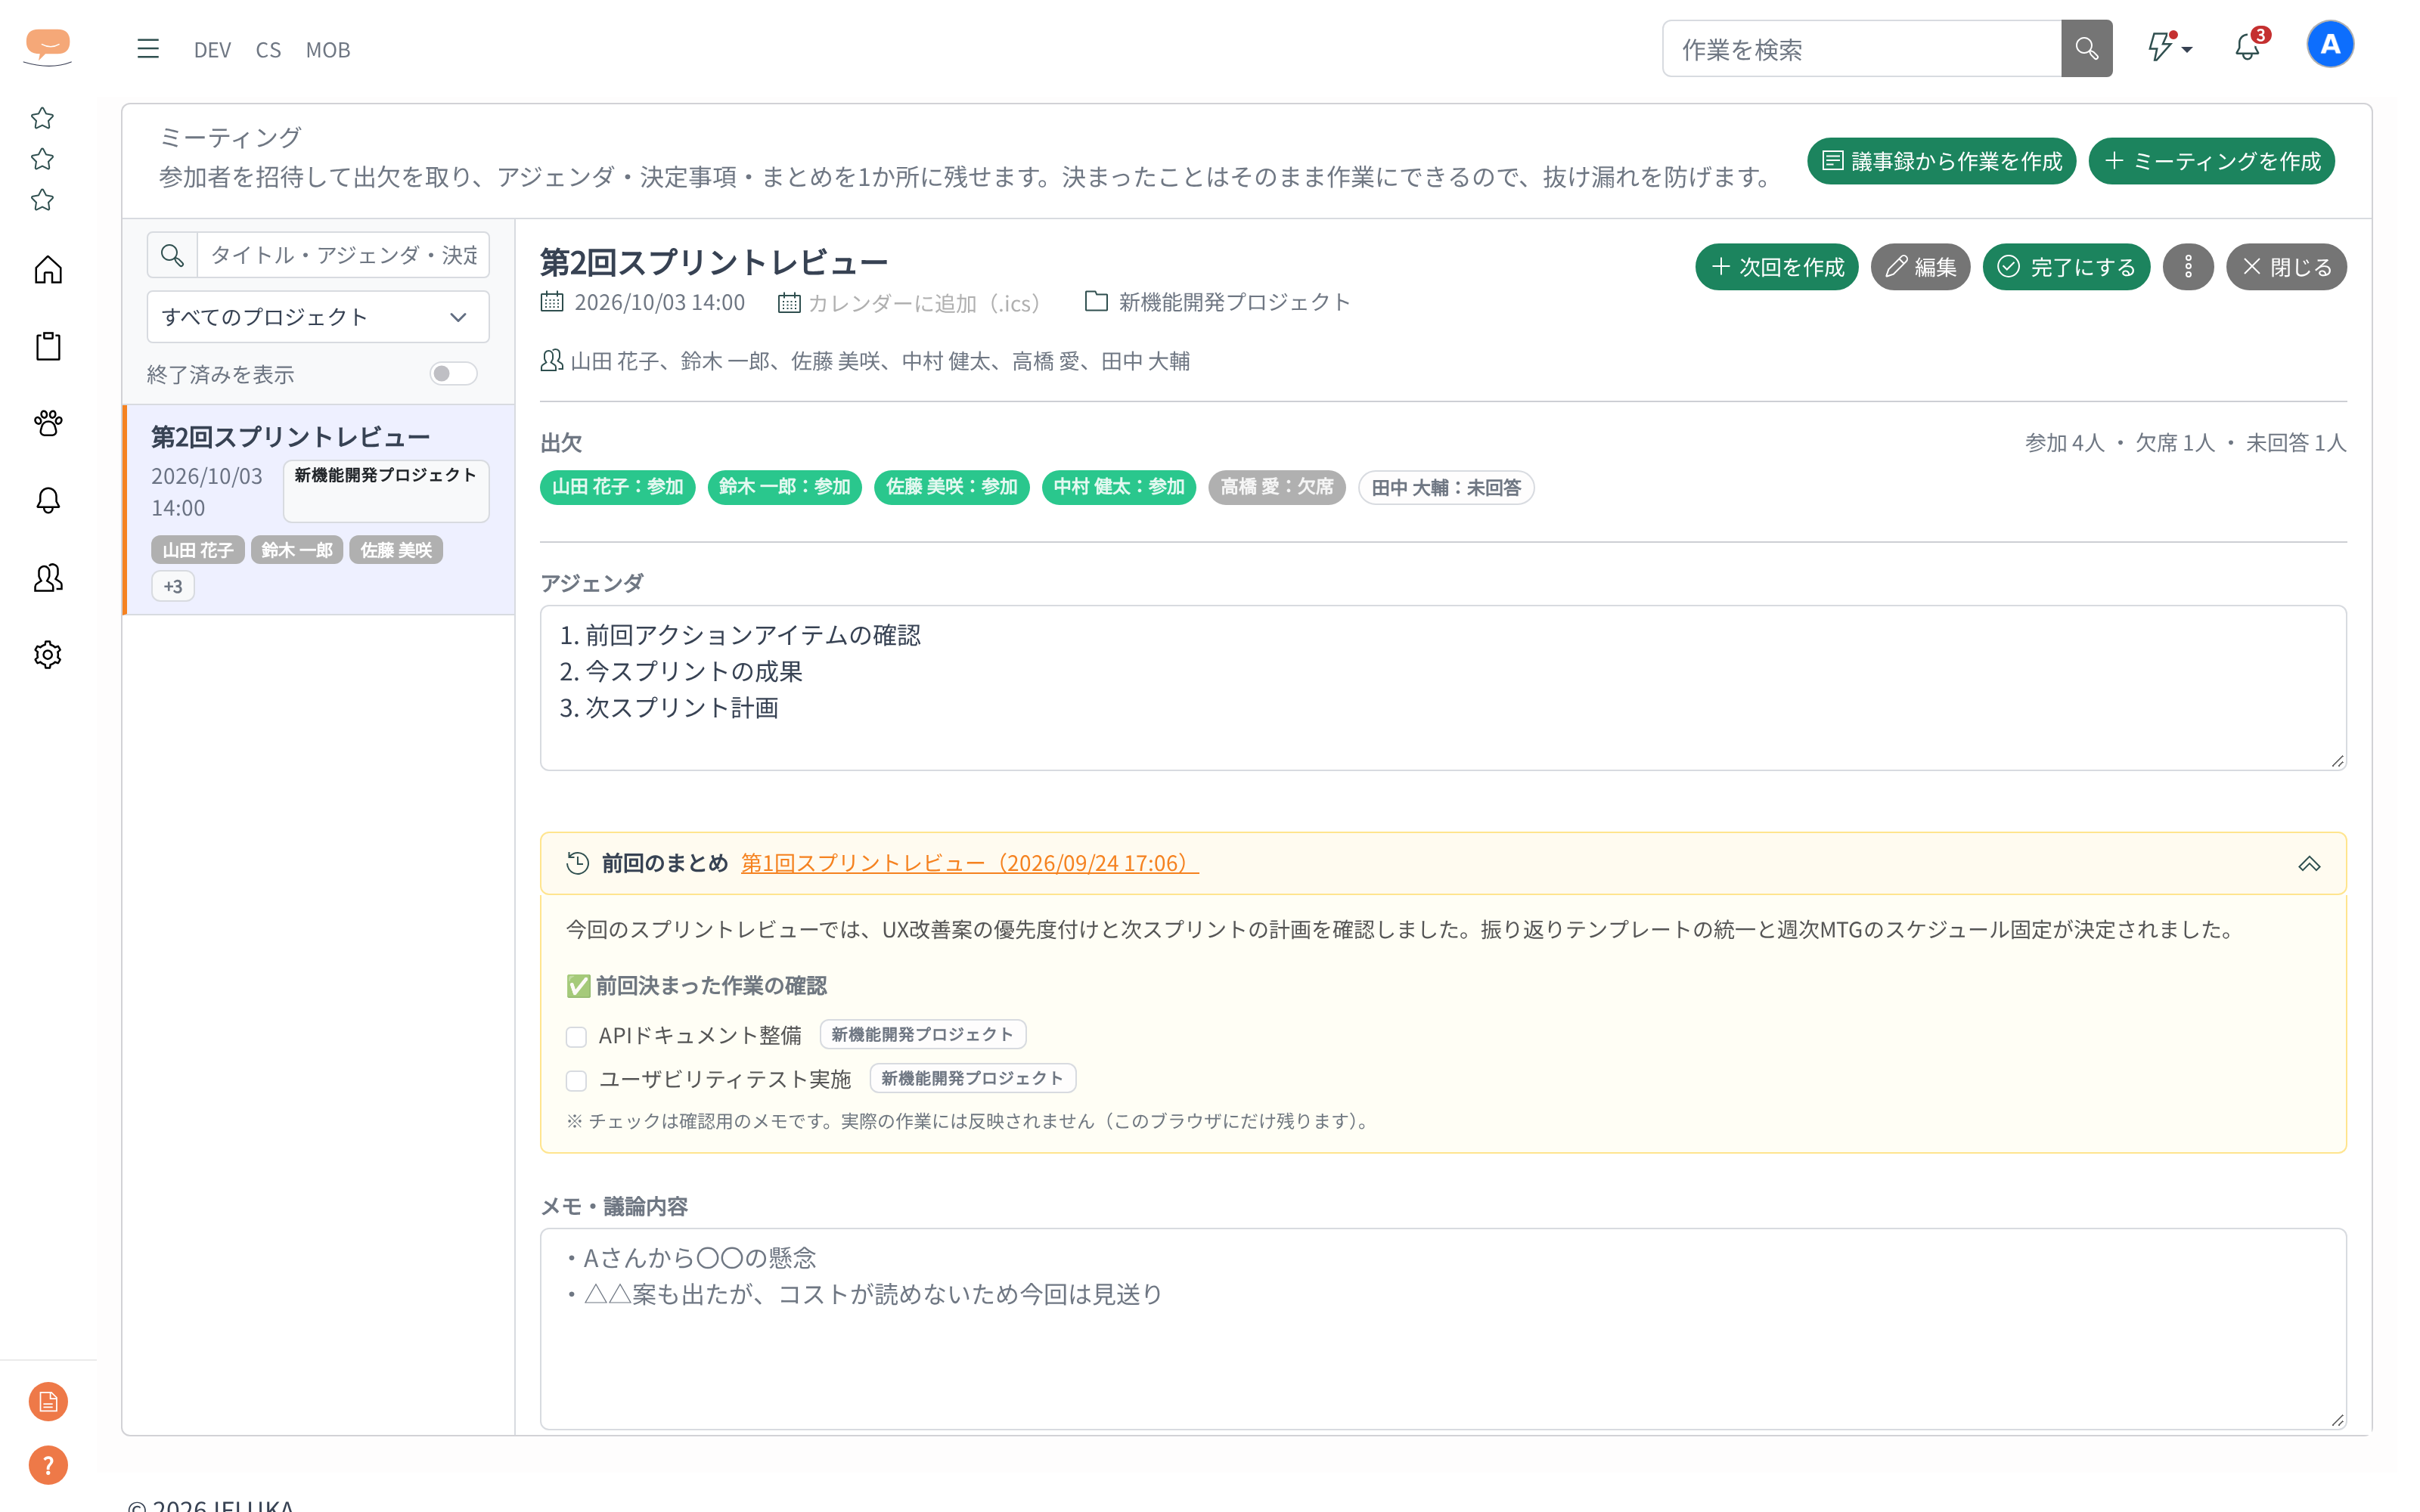Check the APIドキュメント整備 checkbox

pyautogui.click(x=576, y=1037)
